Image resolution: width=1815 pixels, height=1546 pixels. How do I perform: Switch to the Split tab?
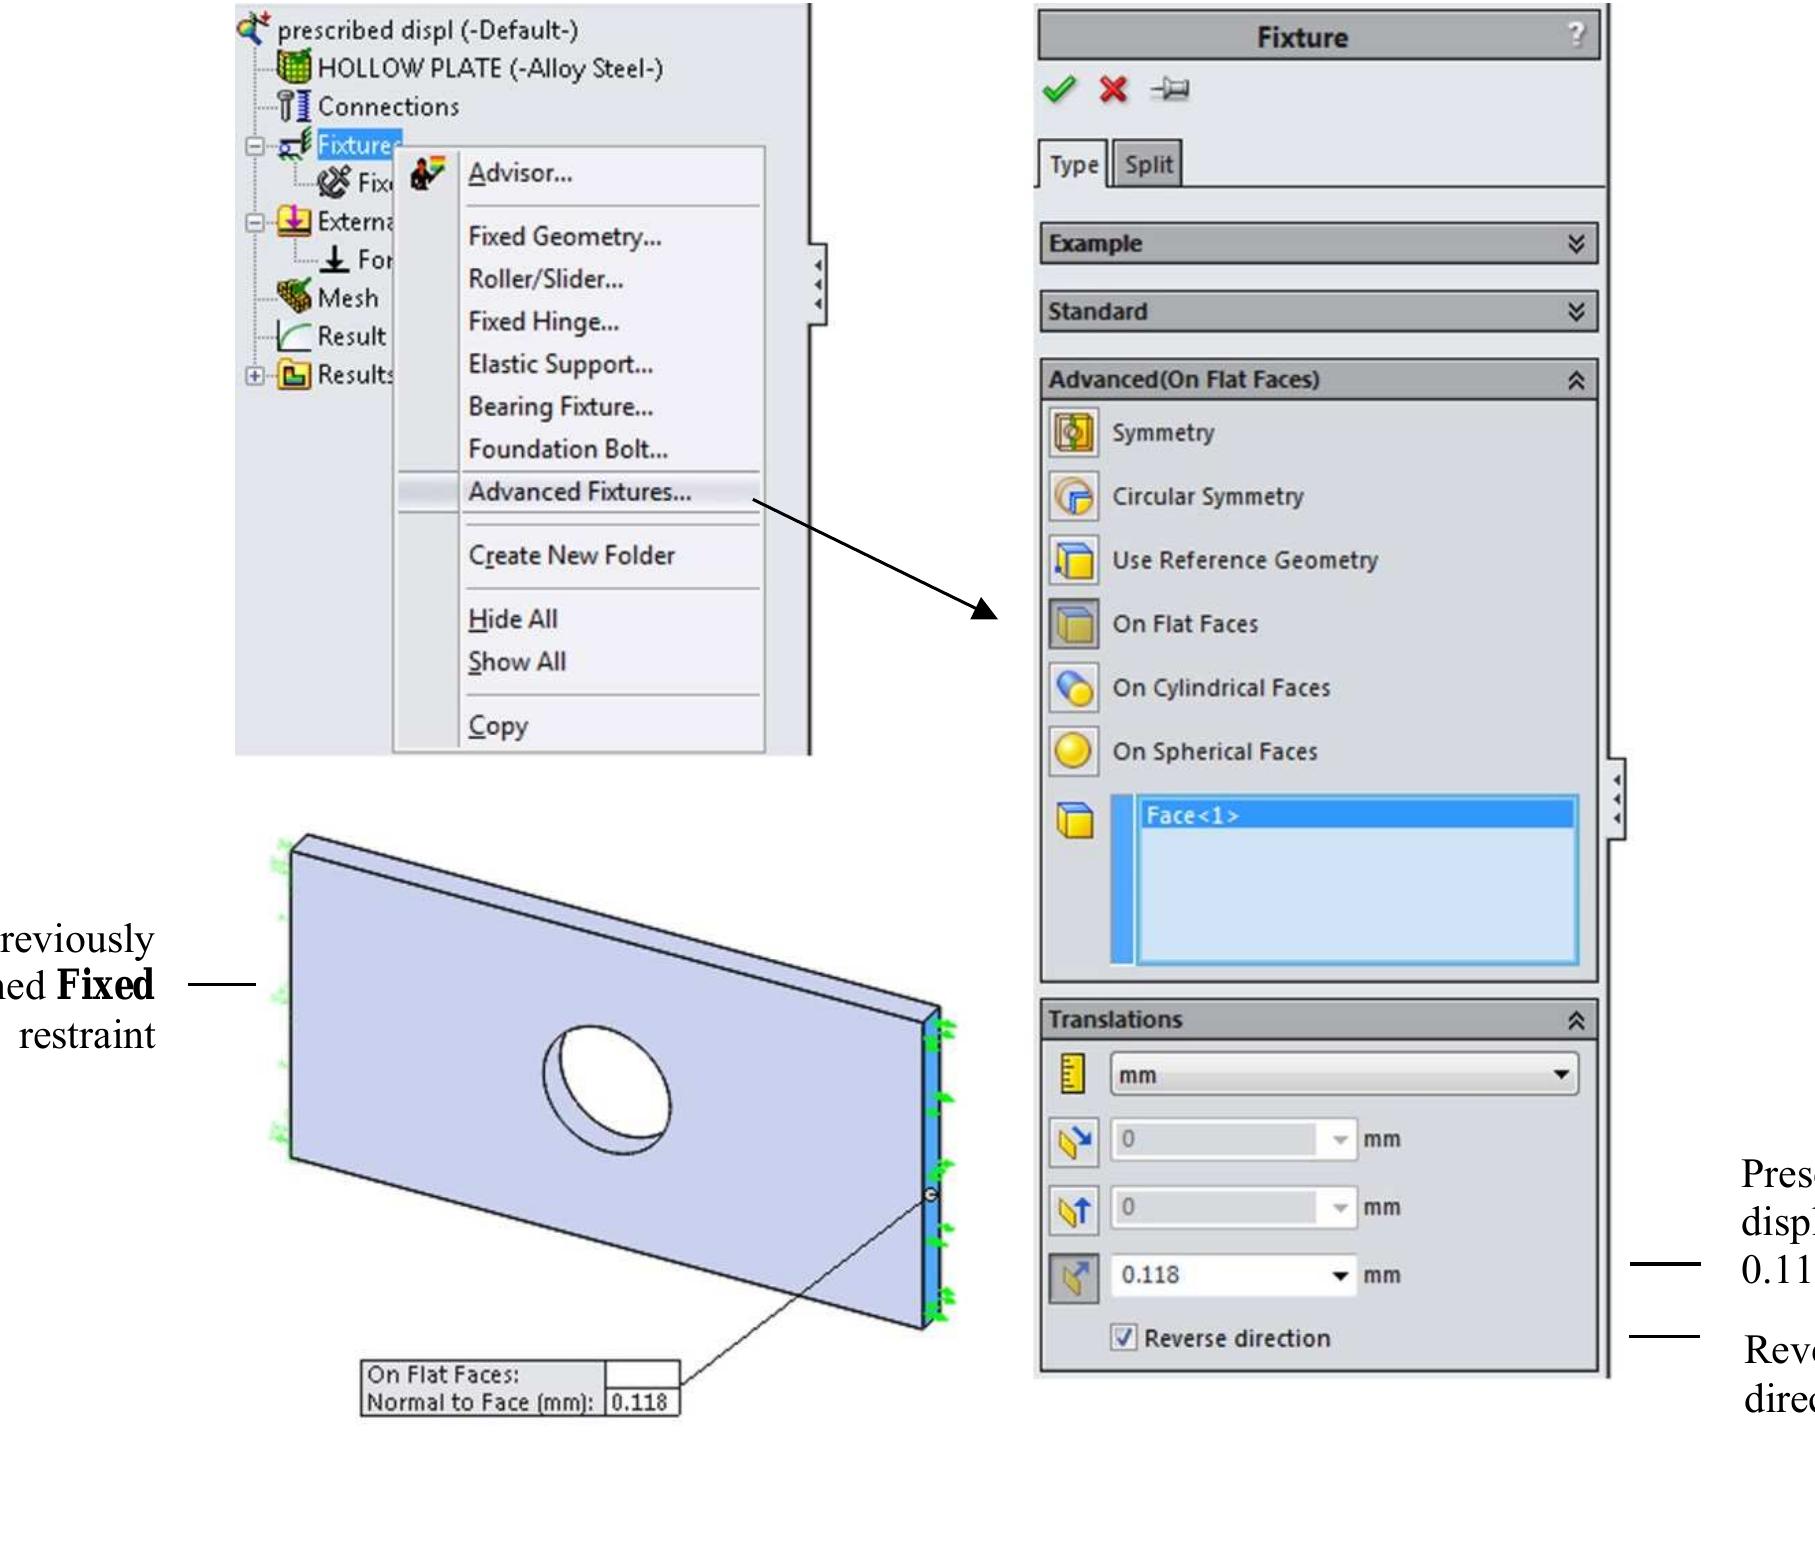tap(1147, 165)
